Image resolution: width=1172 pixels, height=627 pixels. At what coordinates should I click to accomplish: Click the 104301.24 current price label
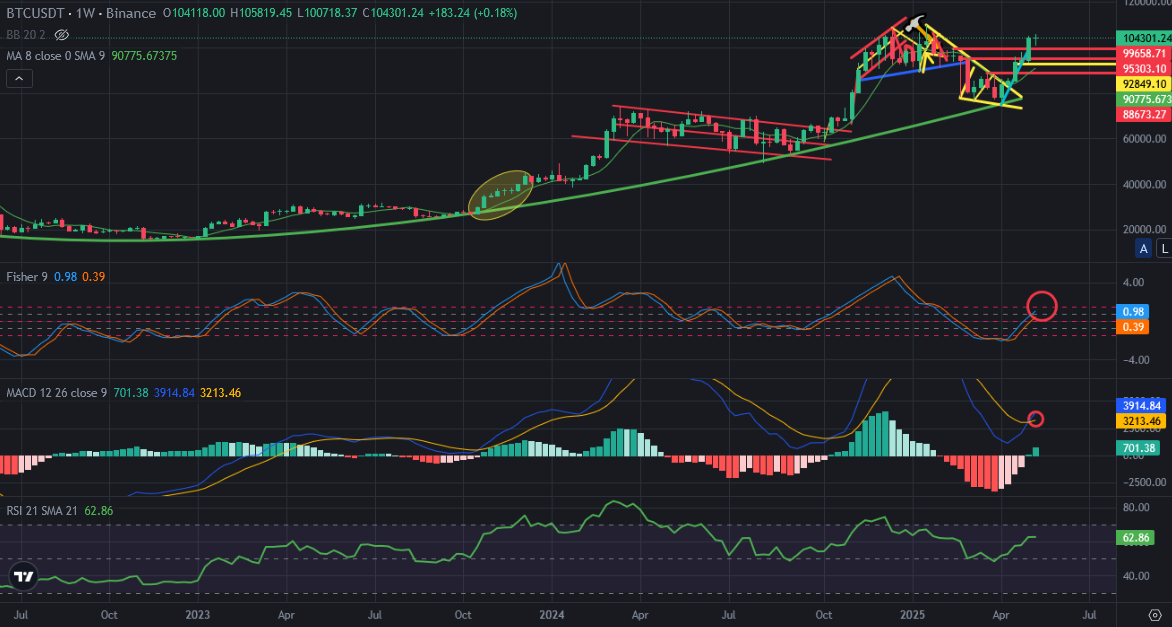1141,38
